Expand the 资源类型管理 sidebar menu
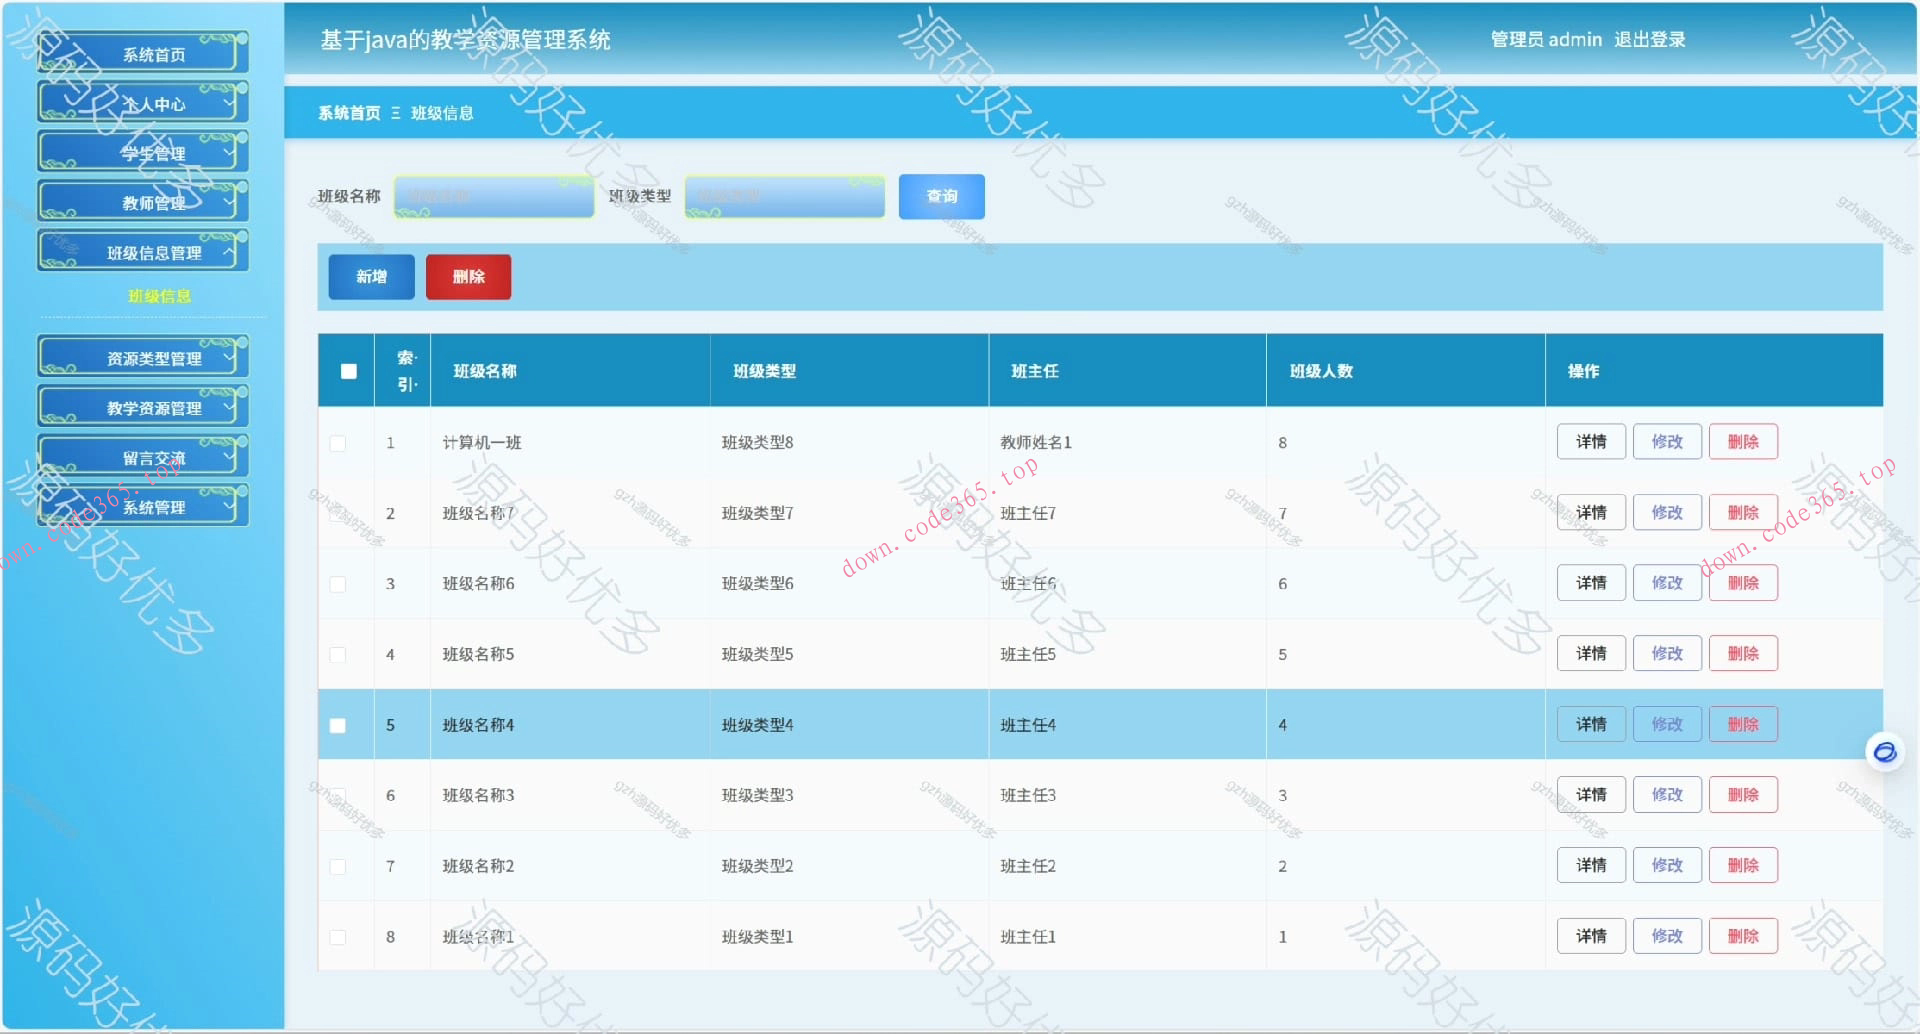Screen dimensions: 1920x1034 (x=143, y=358)
